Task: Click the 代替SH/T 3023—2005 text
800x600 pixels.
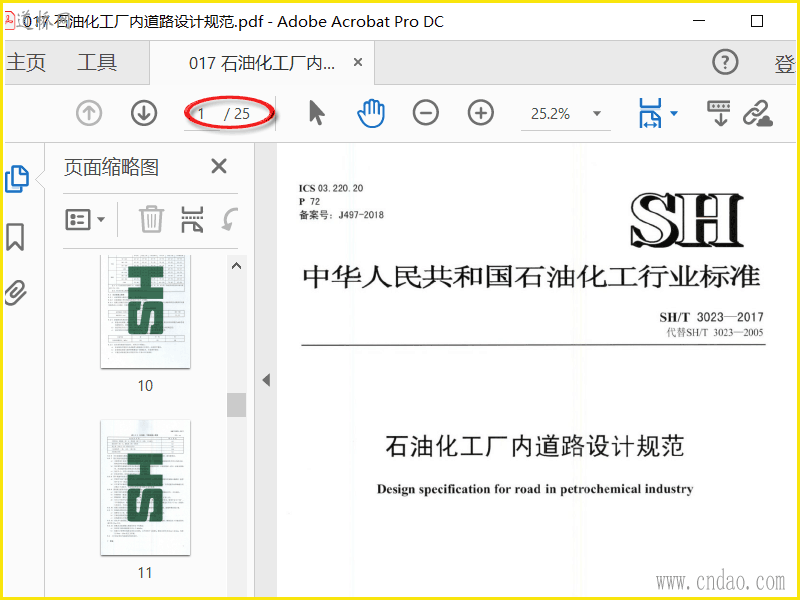Action: tap(715, 333)
